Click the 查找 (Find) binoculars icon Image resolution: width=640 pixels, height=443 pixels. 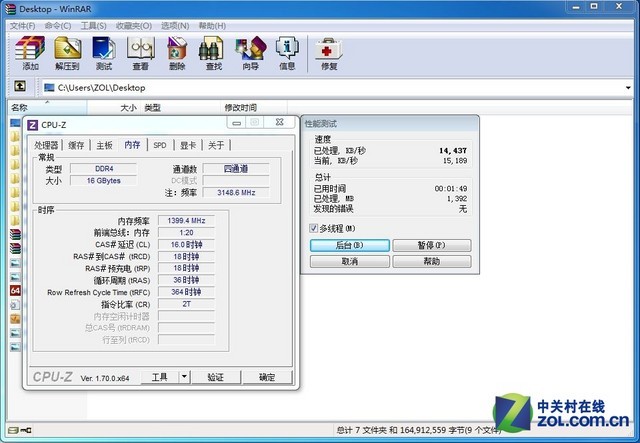tap(213, 53)
